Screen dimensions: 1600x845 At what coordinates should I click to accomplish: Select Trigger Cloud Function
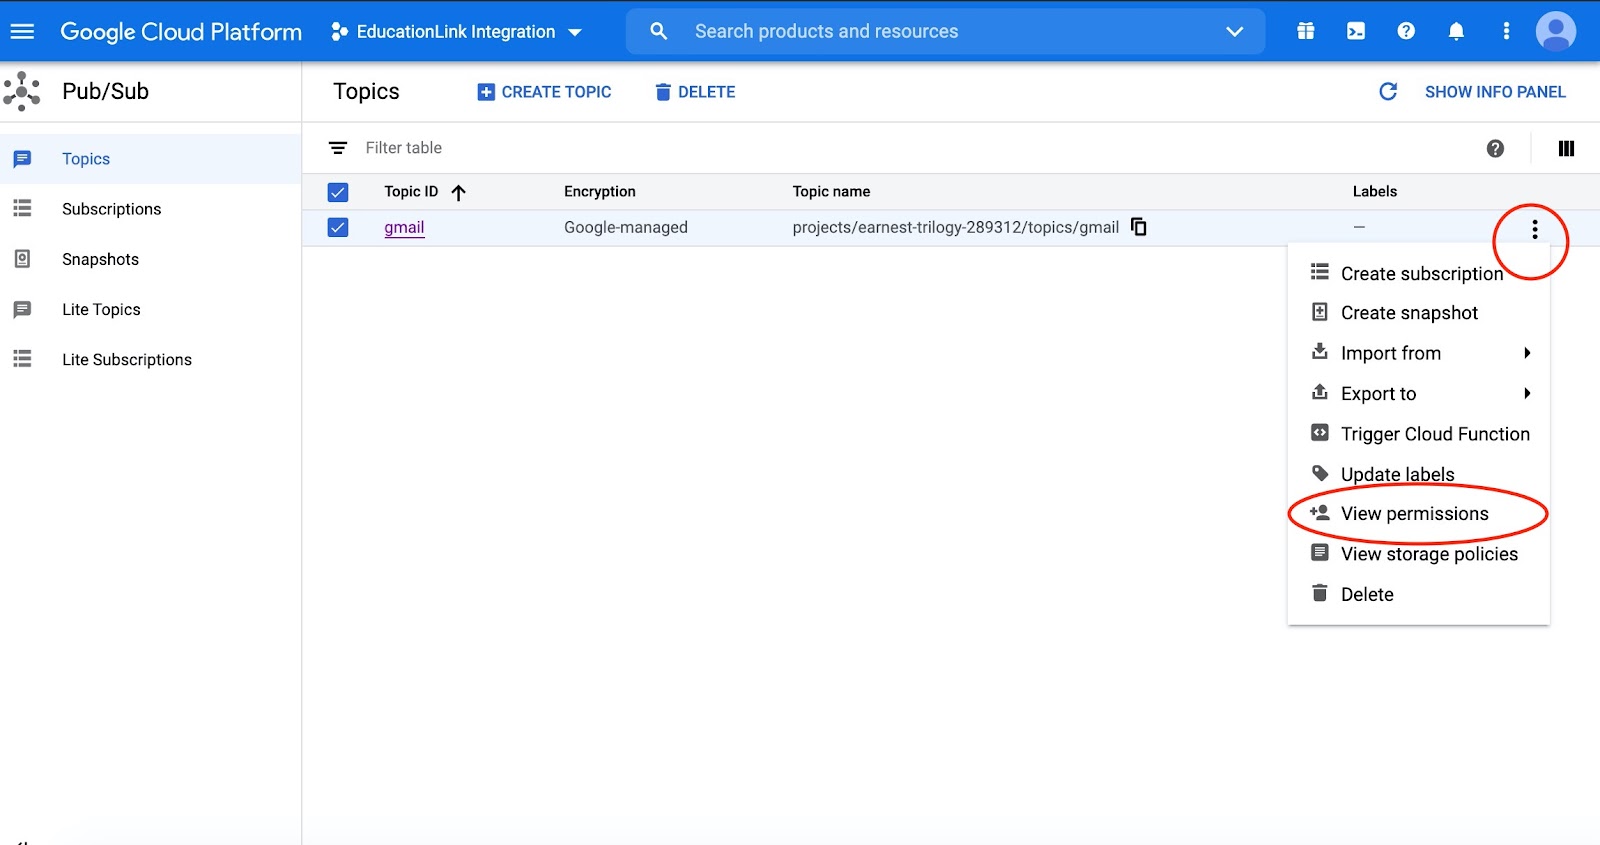tap(1419, 434)
